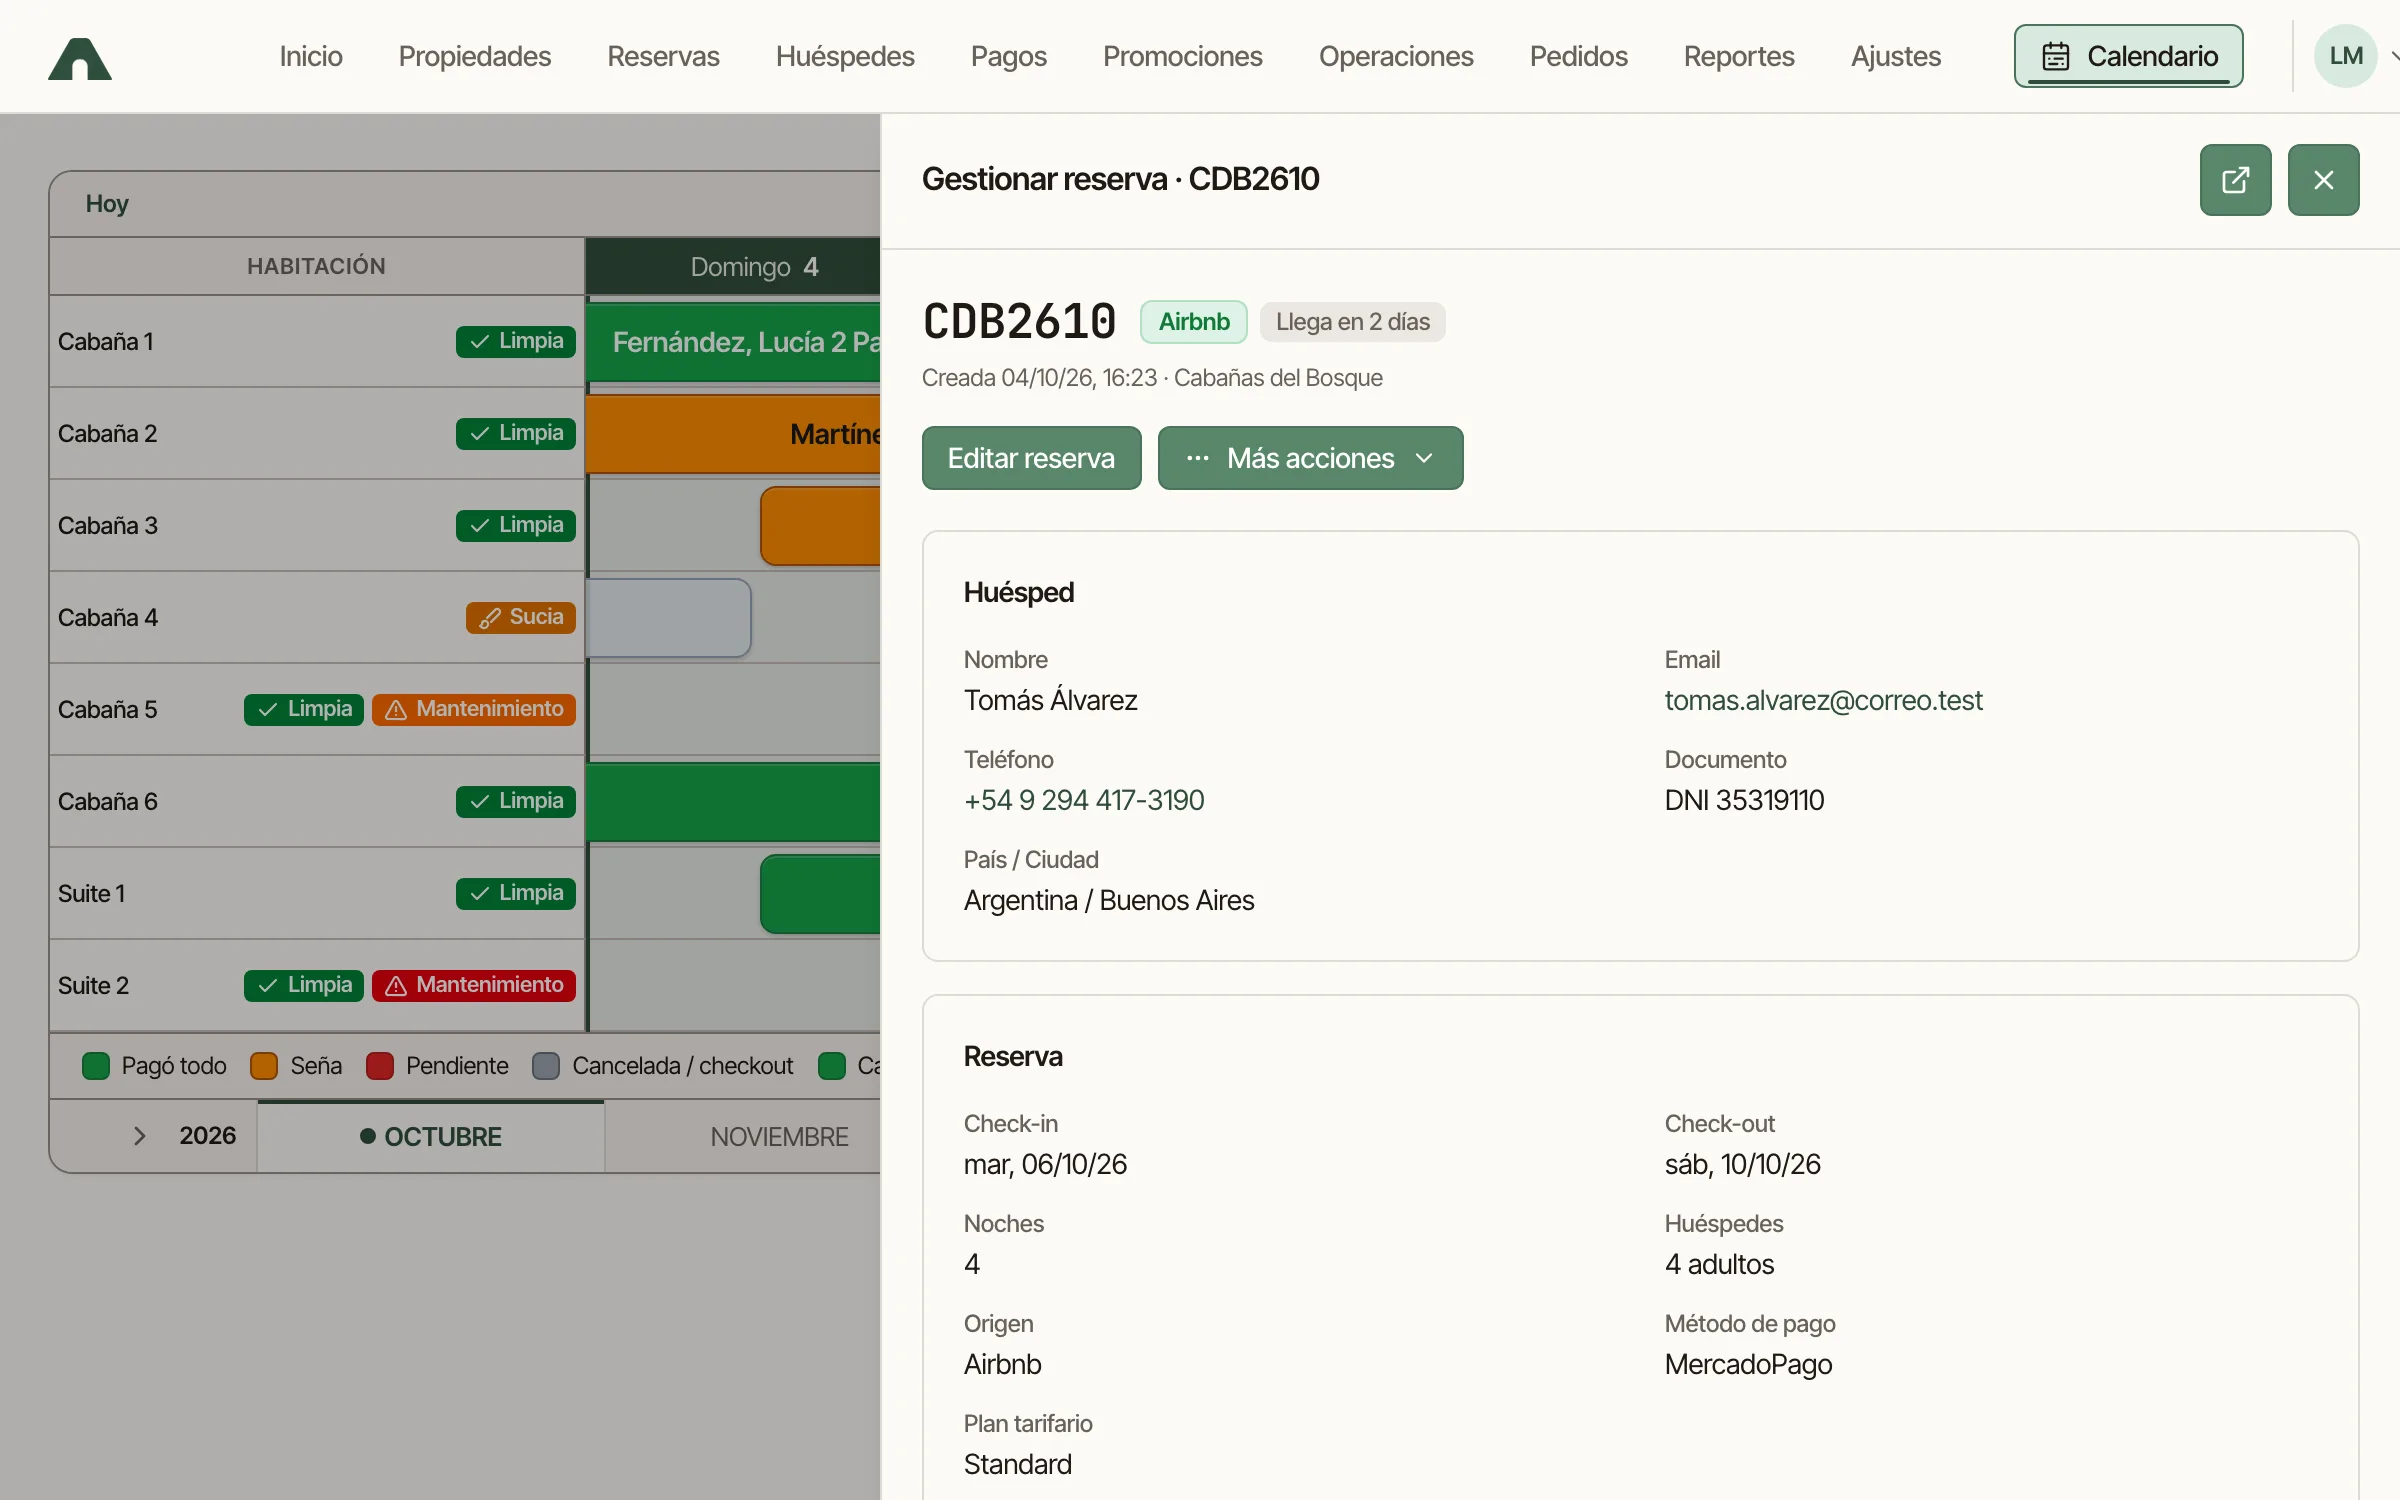
Task: Click the Limpia badge on Cabaña 6
Action: point(516,801)
